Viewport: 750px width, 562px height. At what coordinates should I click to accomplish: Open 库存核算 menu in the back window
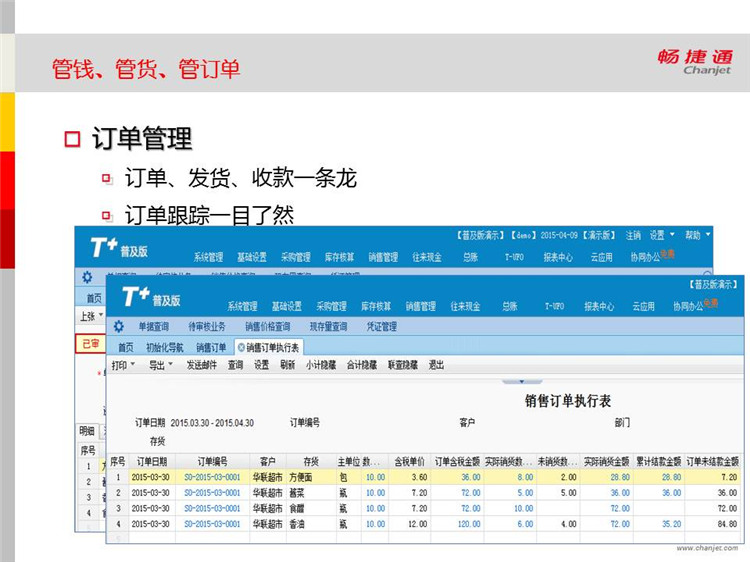339,257
